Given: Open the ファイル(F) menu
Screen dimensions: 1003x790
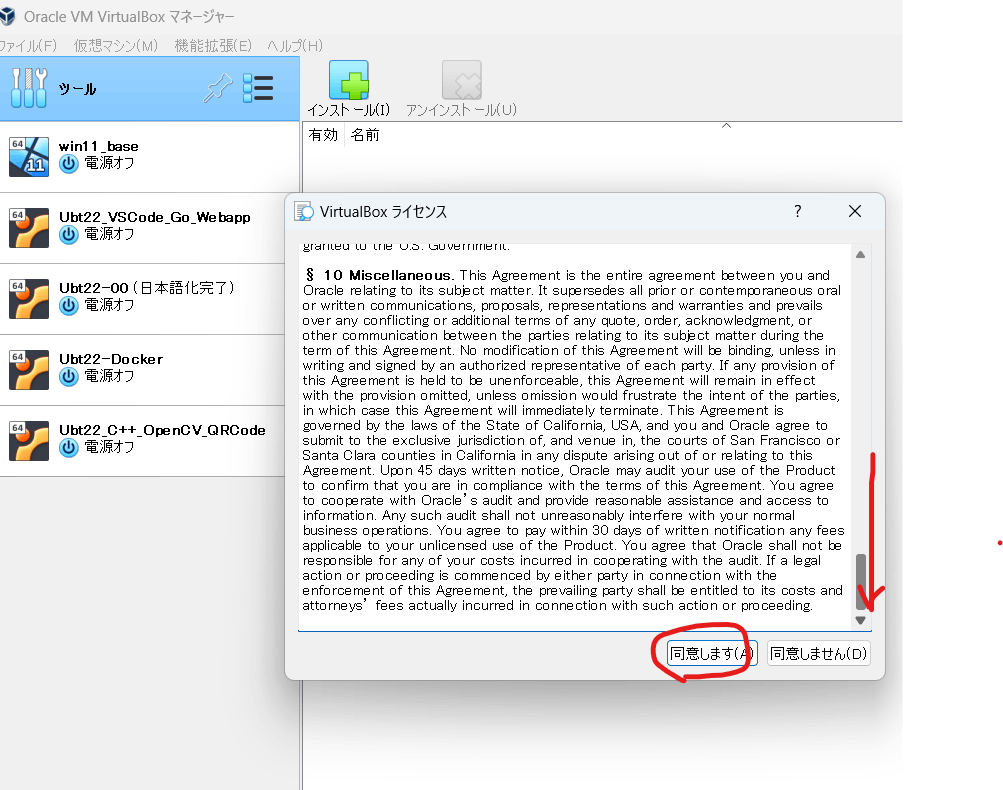Looking at the screenshot, I should 28,45.
